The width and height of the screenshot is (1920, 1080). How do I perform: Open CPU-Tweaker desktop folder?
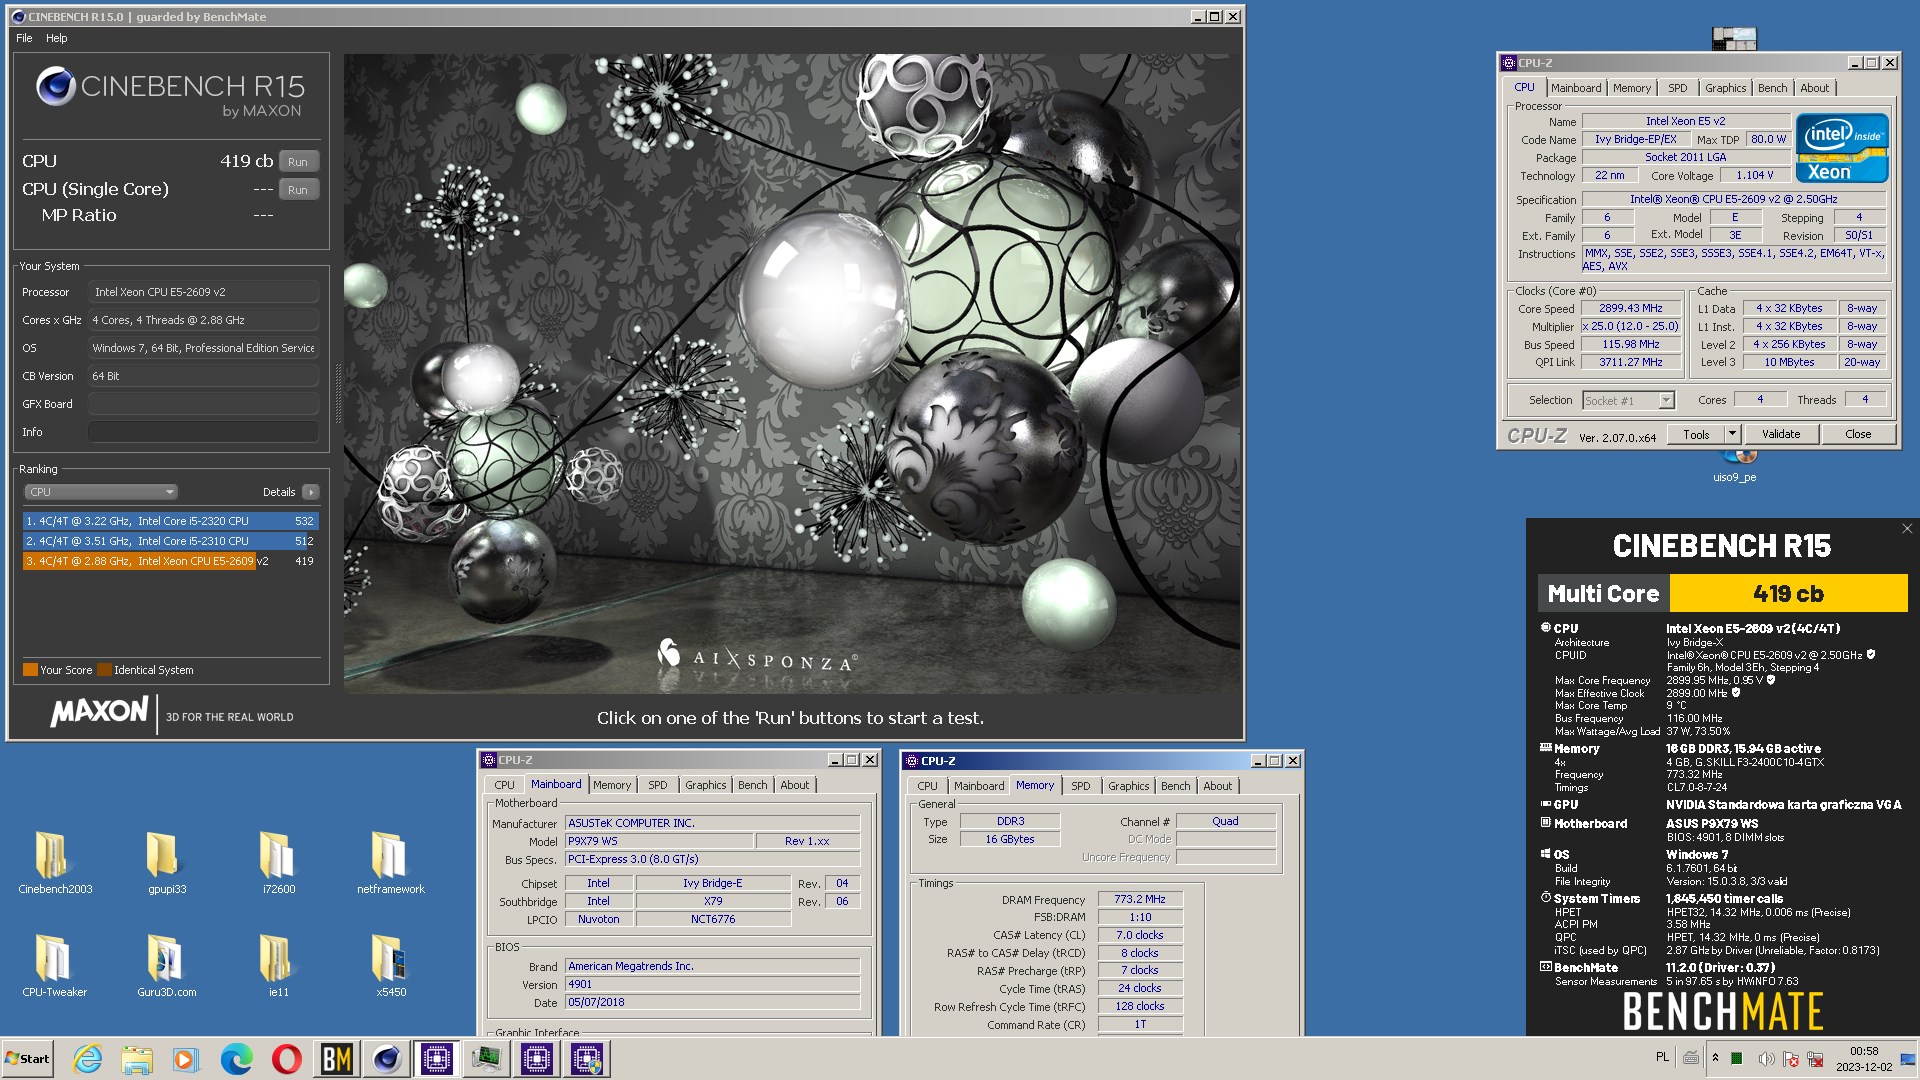(x=55, y=965)
